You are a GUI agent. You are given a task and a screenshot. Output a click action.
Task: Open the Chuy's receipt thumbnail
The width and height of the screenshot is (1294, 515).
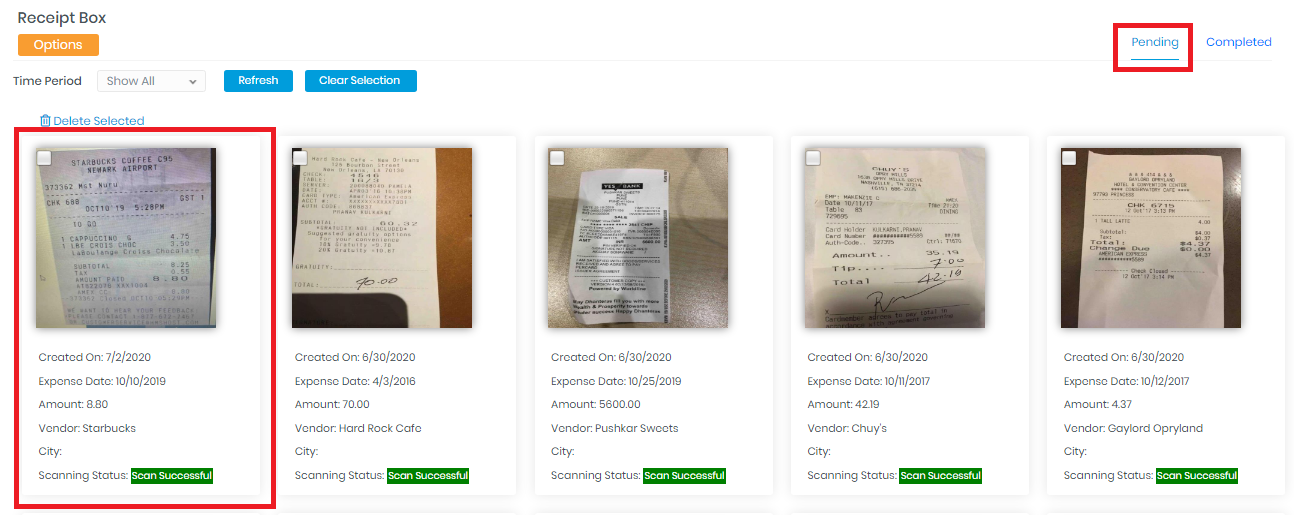894,238
